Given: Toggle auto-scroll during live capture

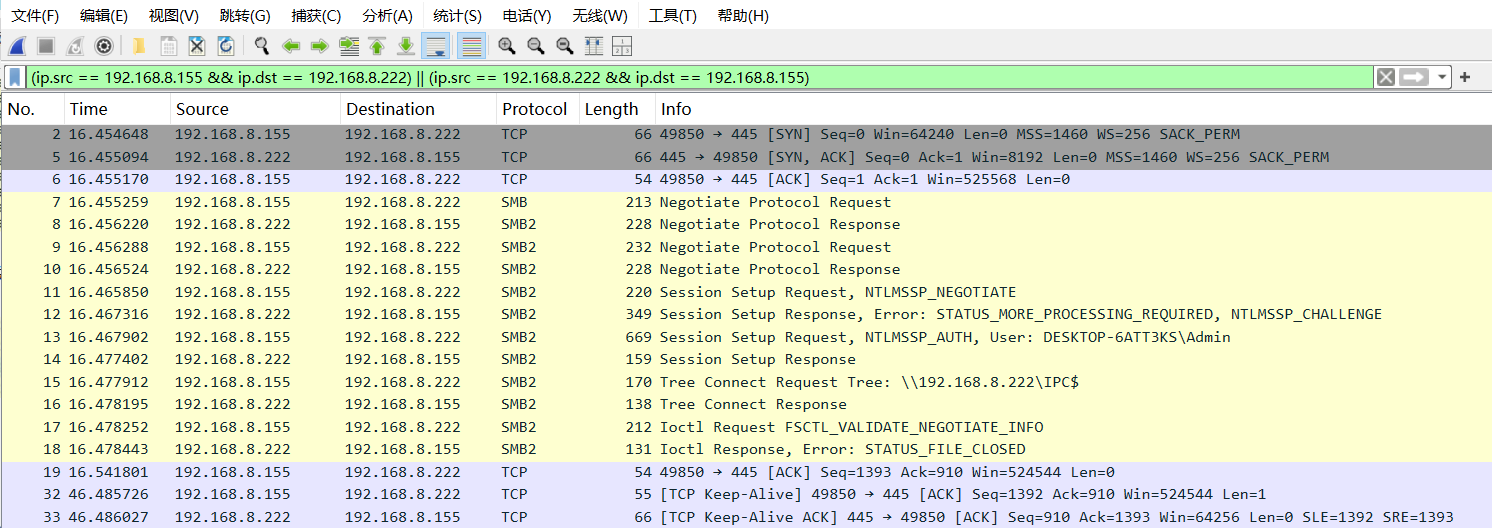Looking at the screenshot, I should [x=436, y=46].
